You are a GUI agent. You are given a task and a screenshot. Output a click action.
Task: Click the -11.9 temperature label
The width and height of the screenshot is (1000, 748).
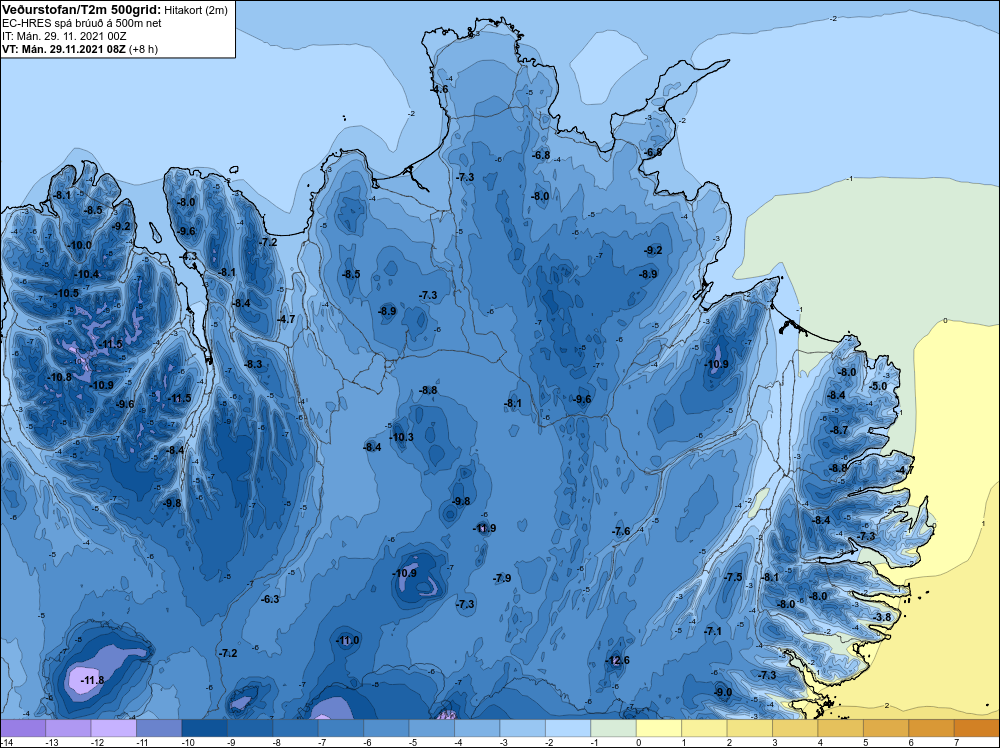[x=485, y=528]
